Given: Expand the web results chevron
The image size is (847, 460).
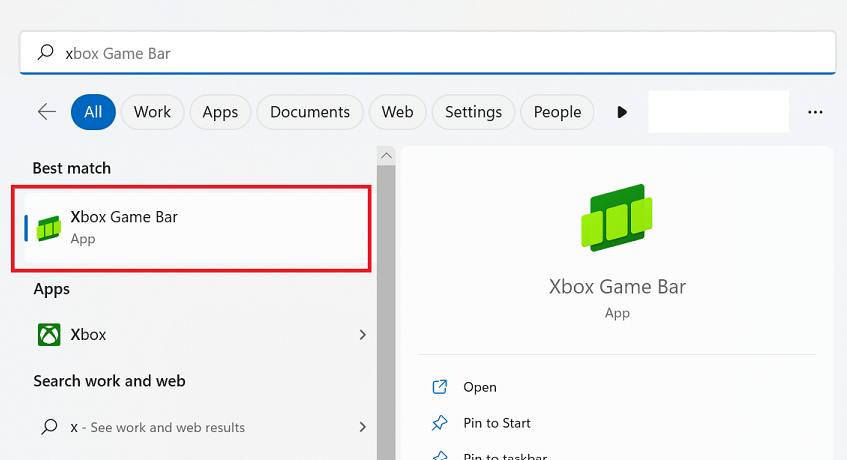Looking at the screenshot, I should (x=362, y=427).
